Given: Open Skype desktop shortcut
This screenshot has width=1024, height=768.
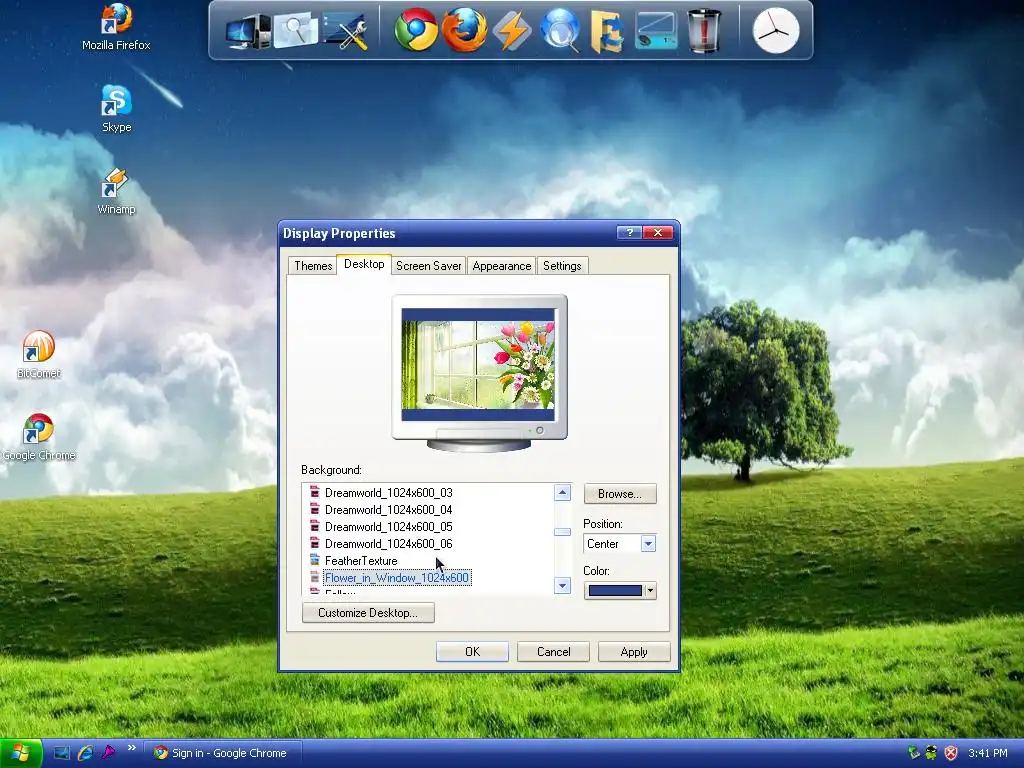Looking at the screenshot, I should point(116,109).
